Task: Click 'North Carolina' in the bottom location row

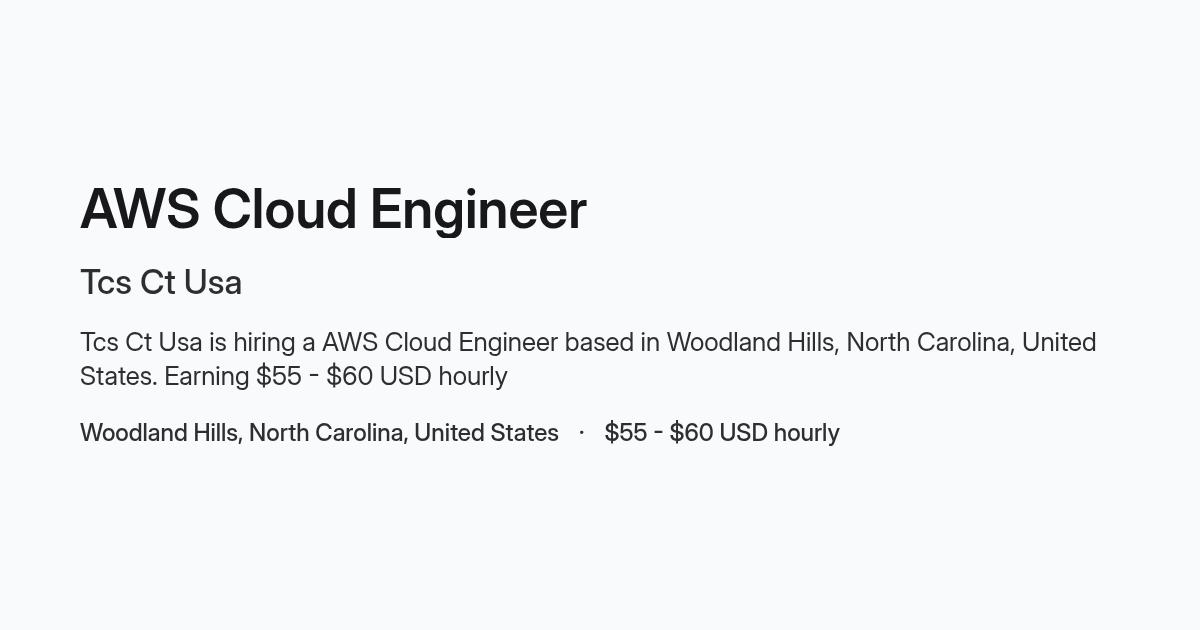Action: 328,433
